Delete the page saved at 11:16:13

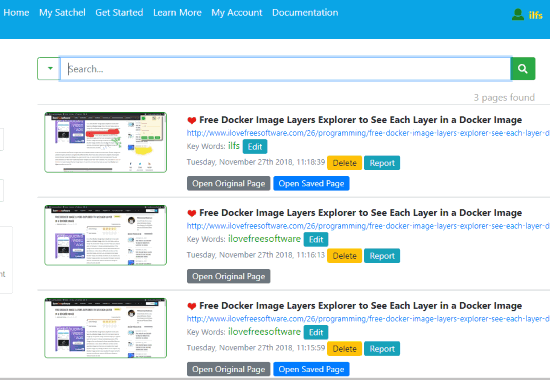[344, 256]
